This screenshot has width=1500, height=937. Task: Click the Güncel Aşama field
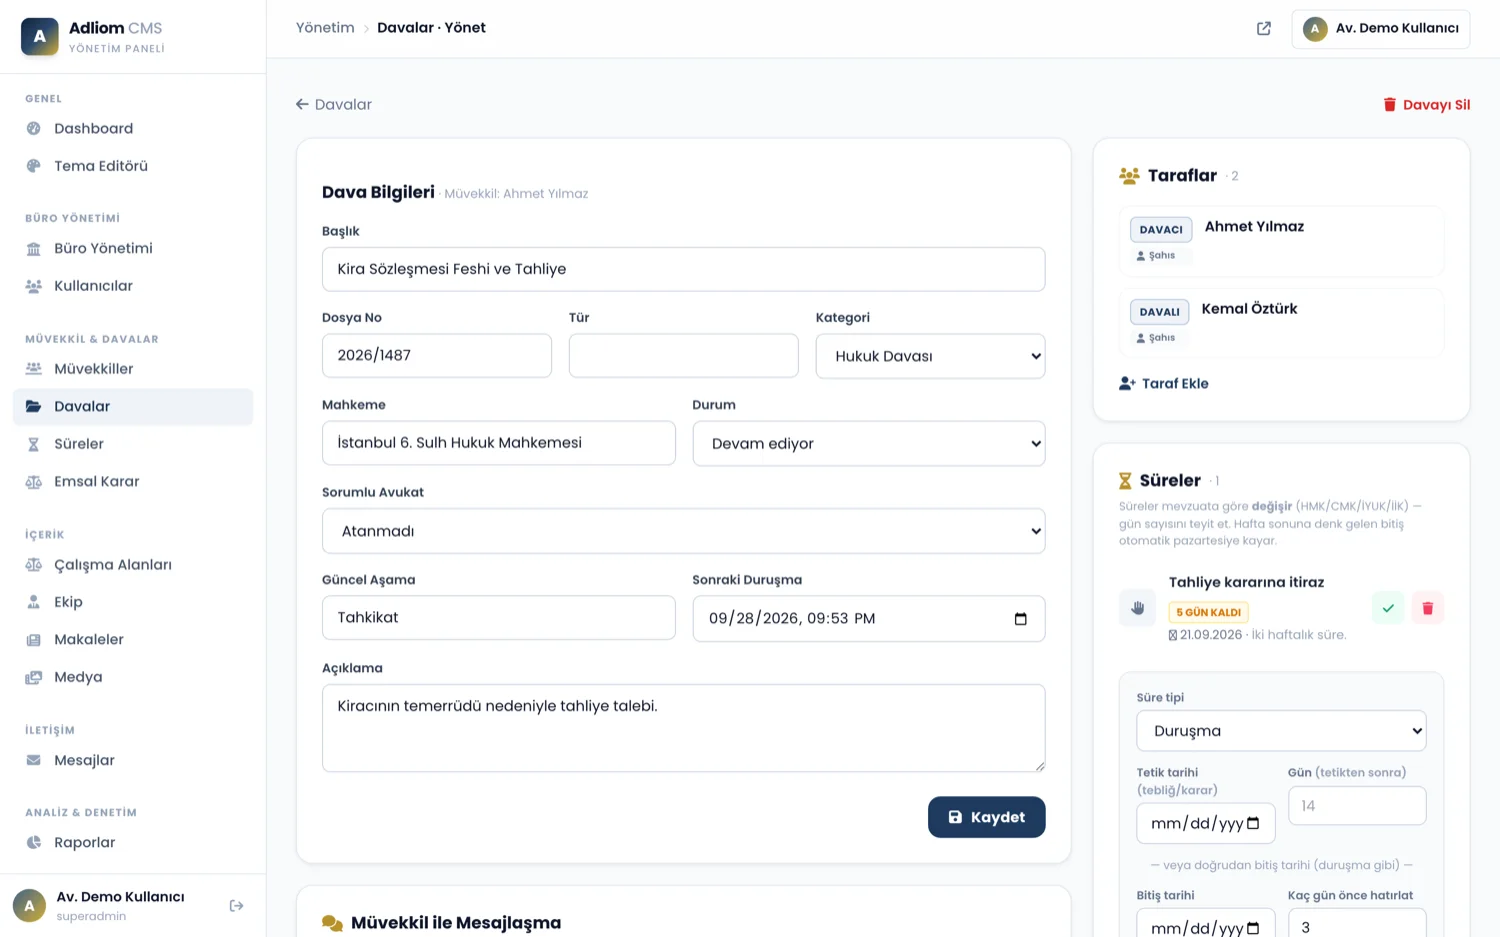point(498,618)
